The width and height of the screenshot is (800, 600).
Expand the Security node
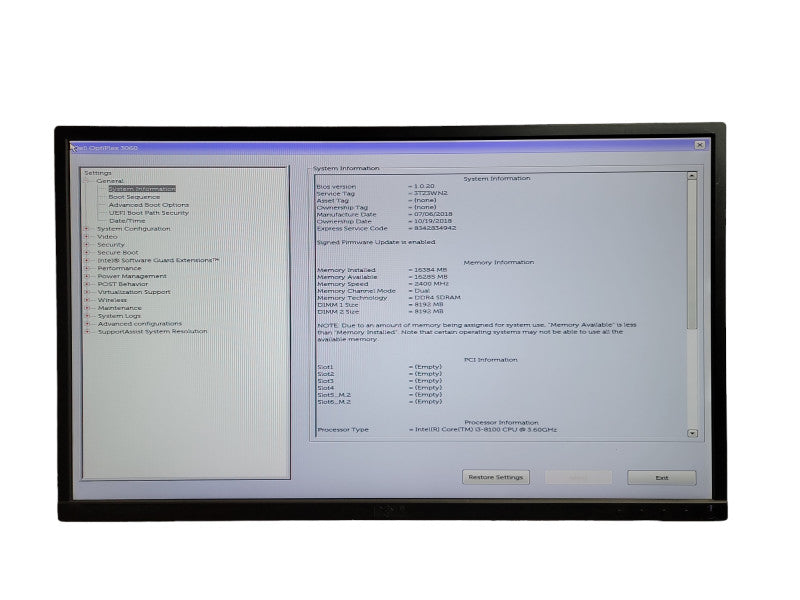point(87,245)
